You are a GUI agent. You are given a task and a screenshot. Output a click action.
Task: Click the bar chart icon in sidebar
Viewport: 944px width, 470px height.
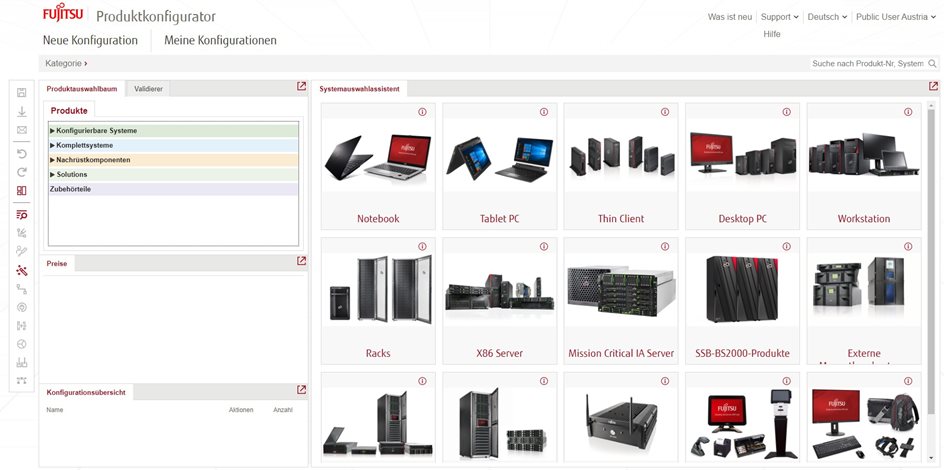coord(22,362)
